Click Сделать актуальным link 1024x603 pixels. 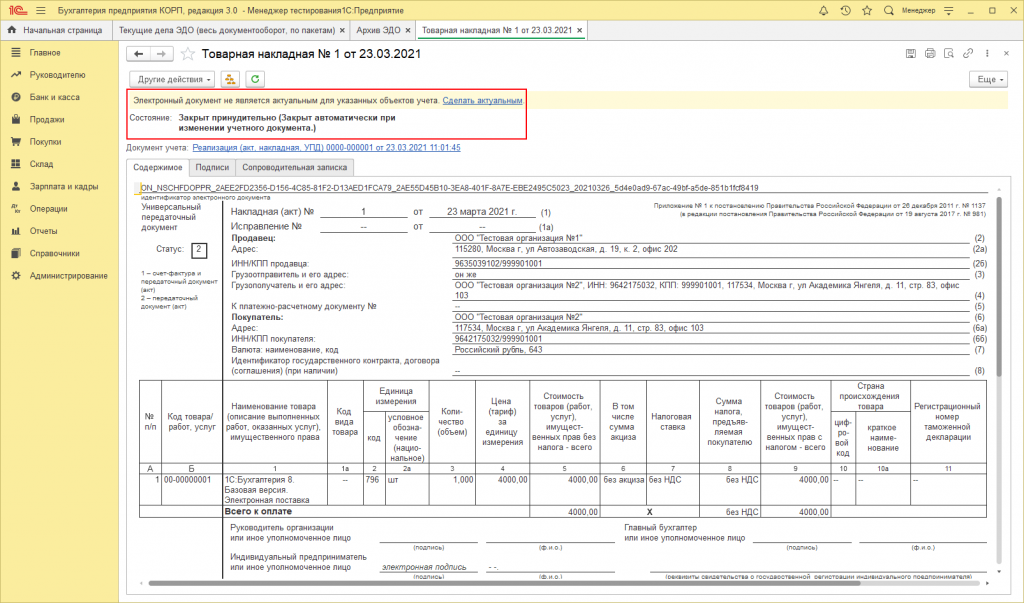[x=482, y=101]
